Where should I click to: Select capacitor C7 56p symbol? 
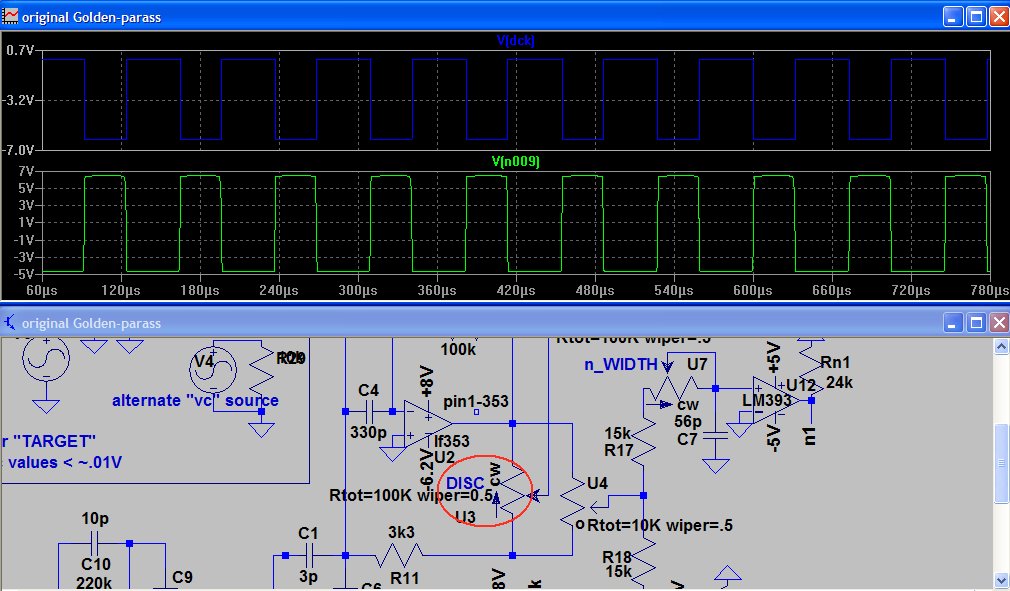point(716,436)
